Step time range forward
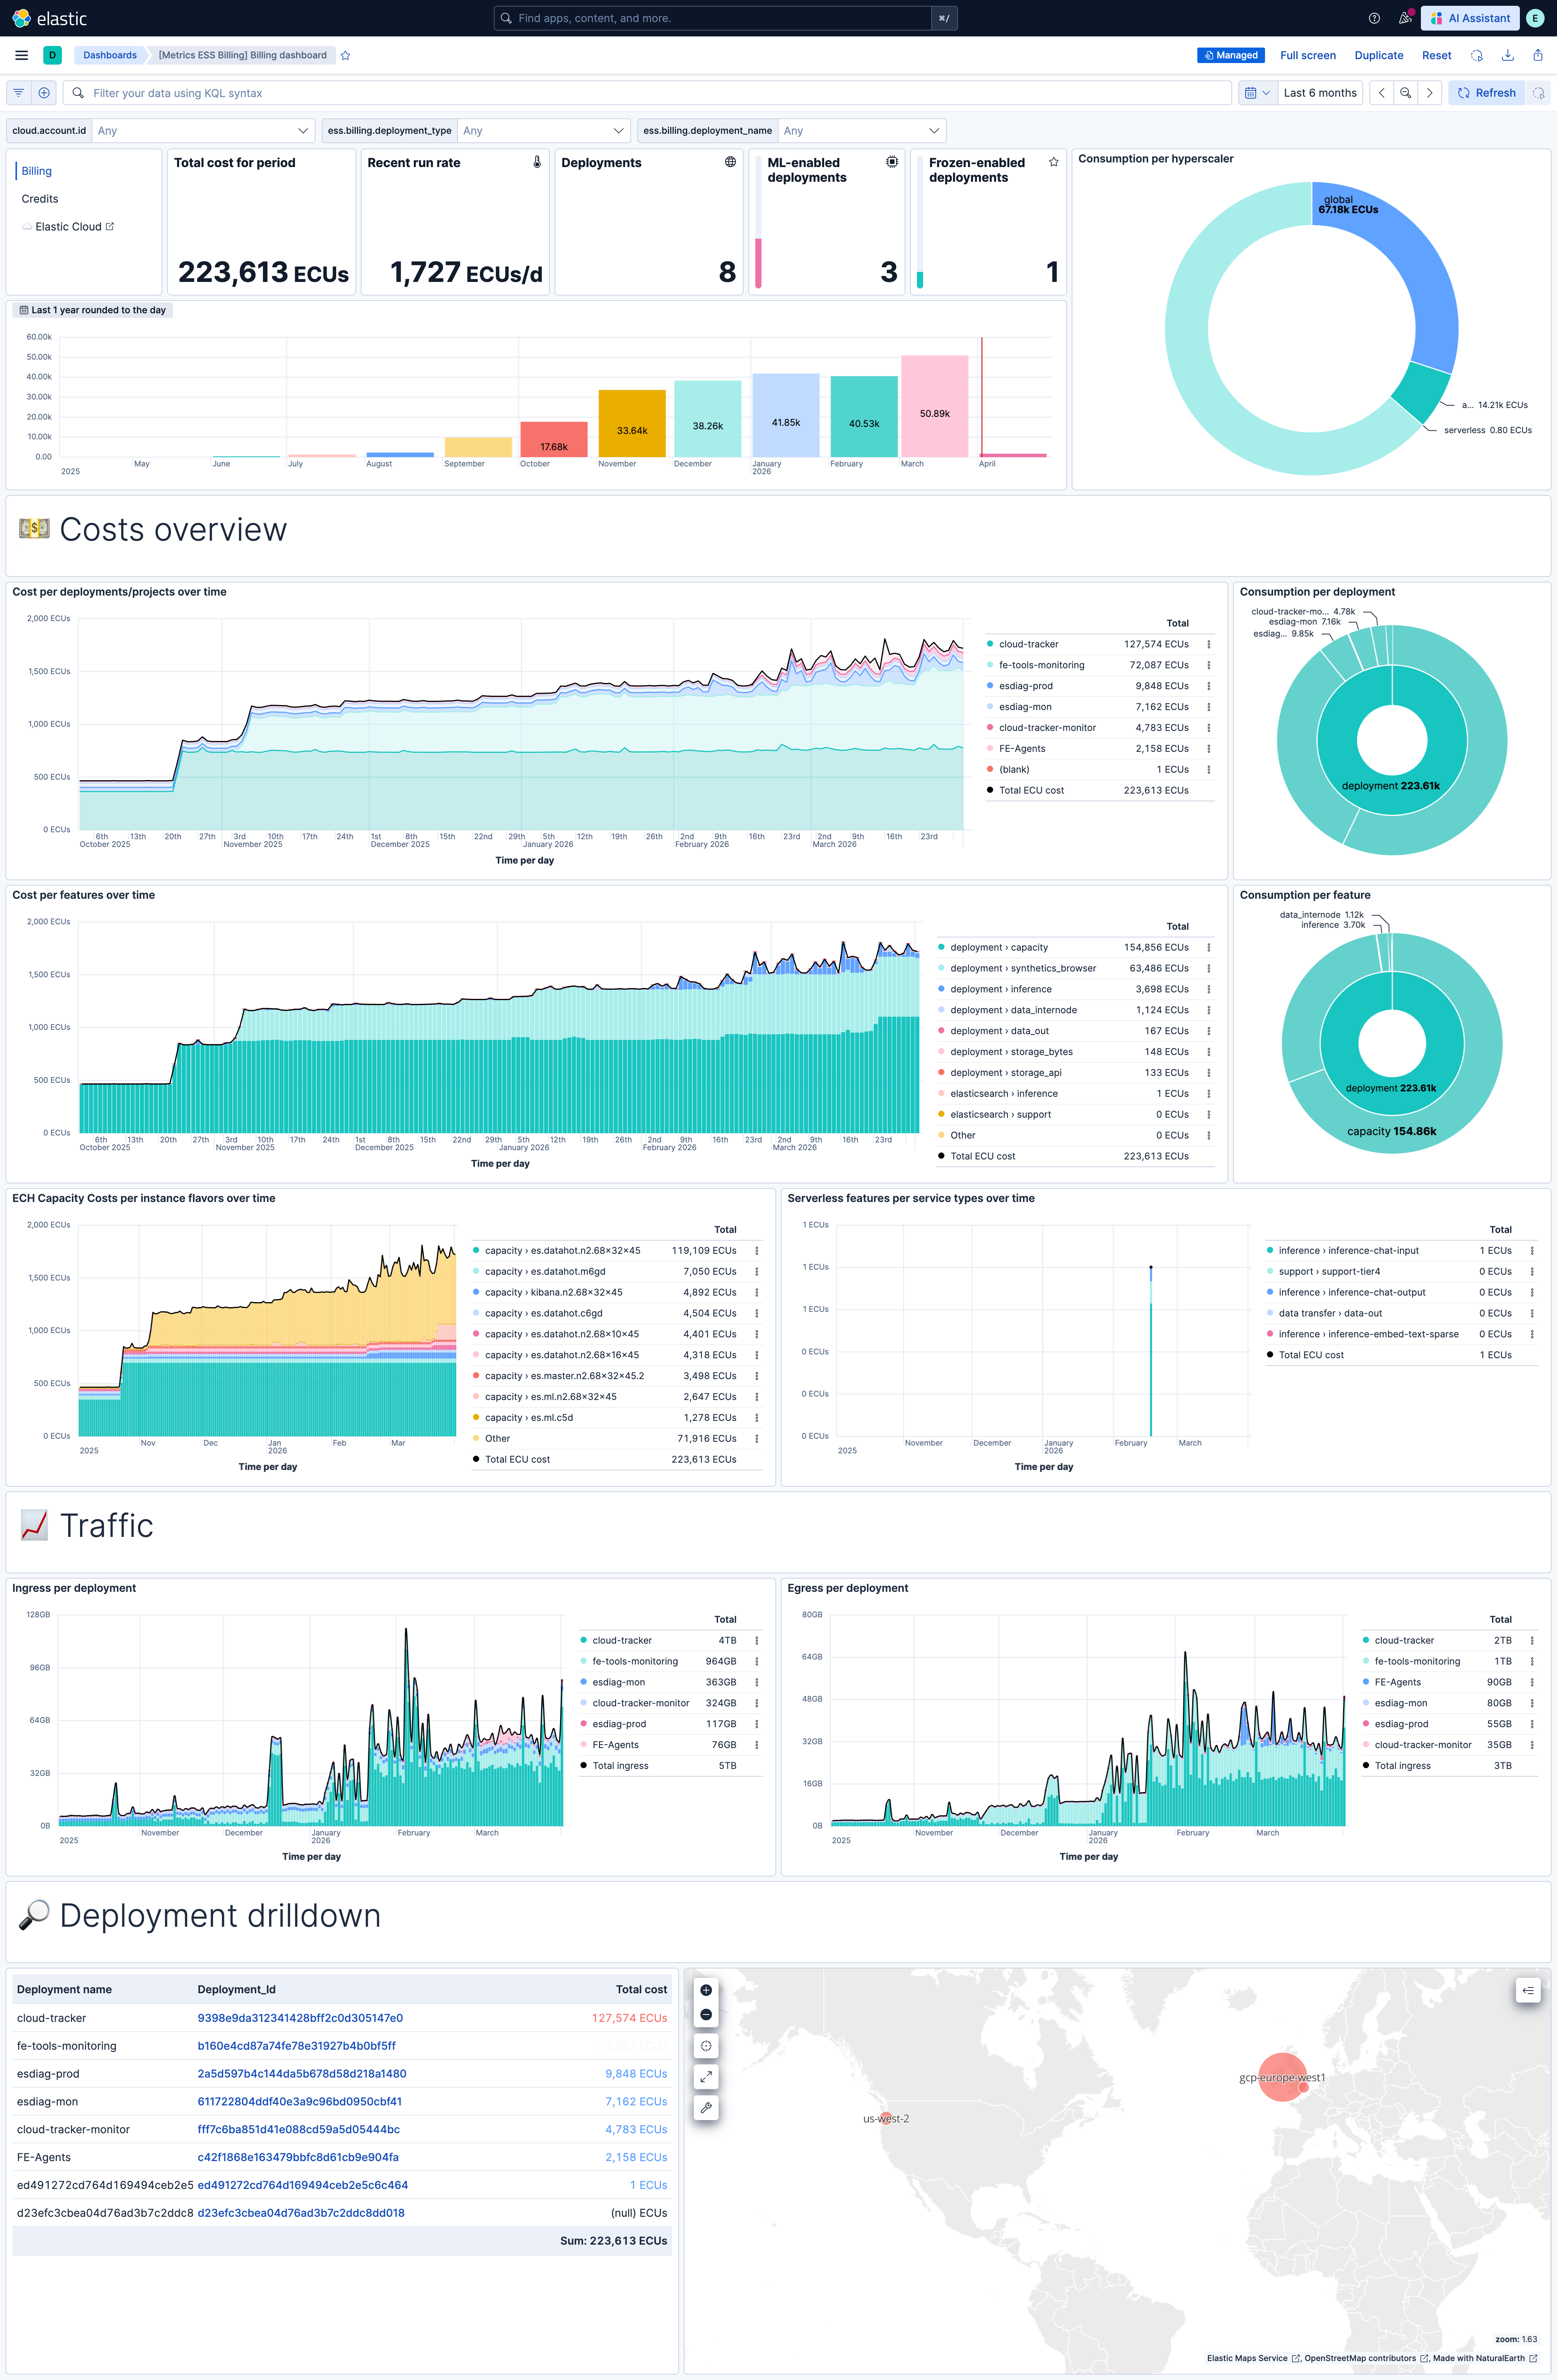This screenshot has height=2380, width=1557. point(1430,93)
